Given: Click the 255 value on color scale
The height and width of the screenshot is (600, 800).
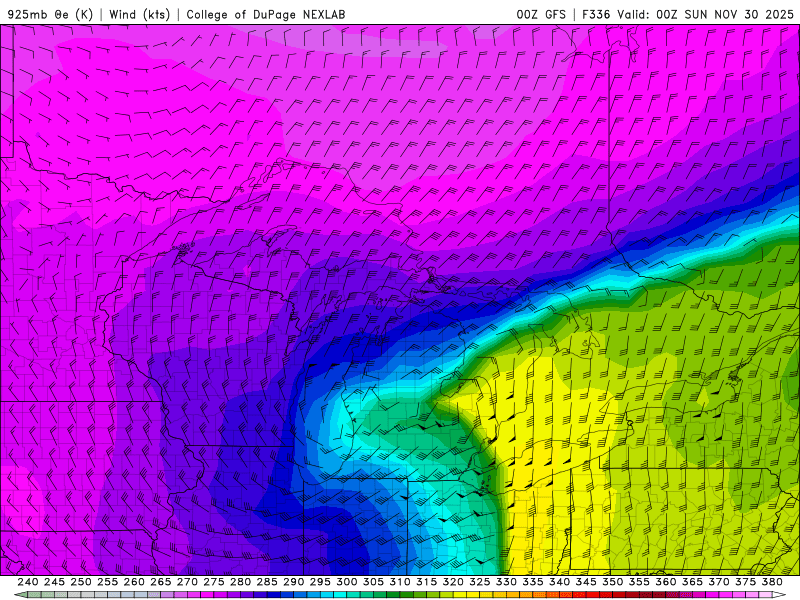Looking at the screenshot, I should tap(107, 582).
